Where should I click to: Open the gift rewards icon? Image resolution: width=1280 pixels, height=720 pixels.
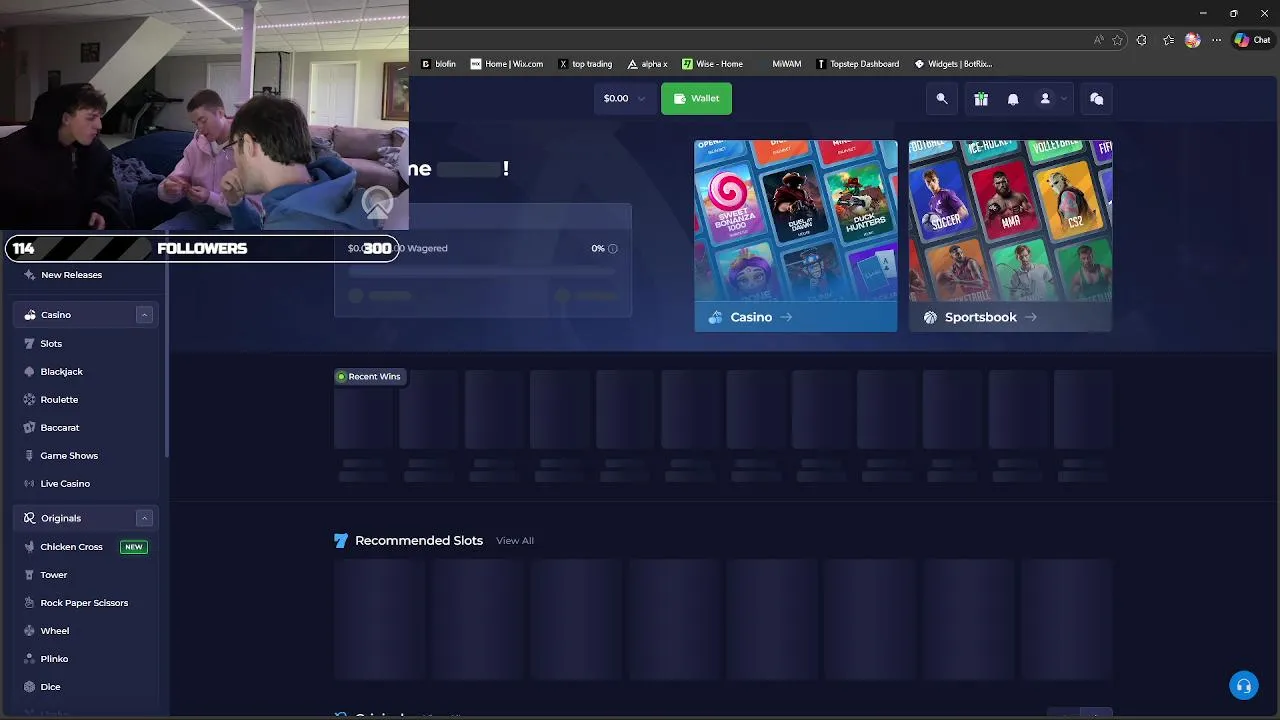(981, 99)
